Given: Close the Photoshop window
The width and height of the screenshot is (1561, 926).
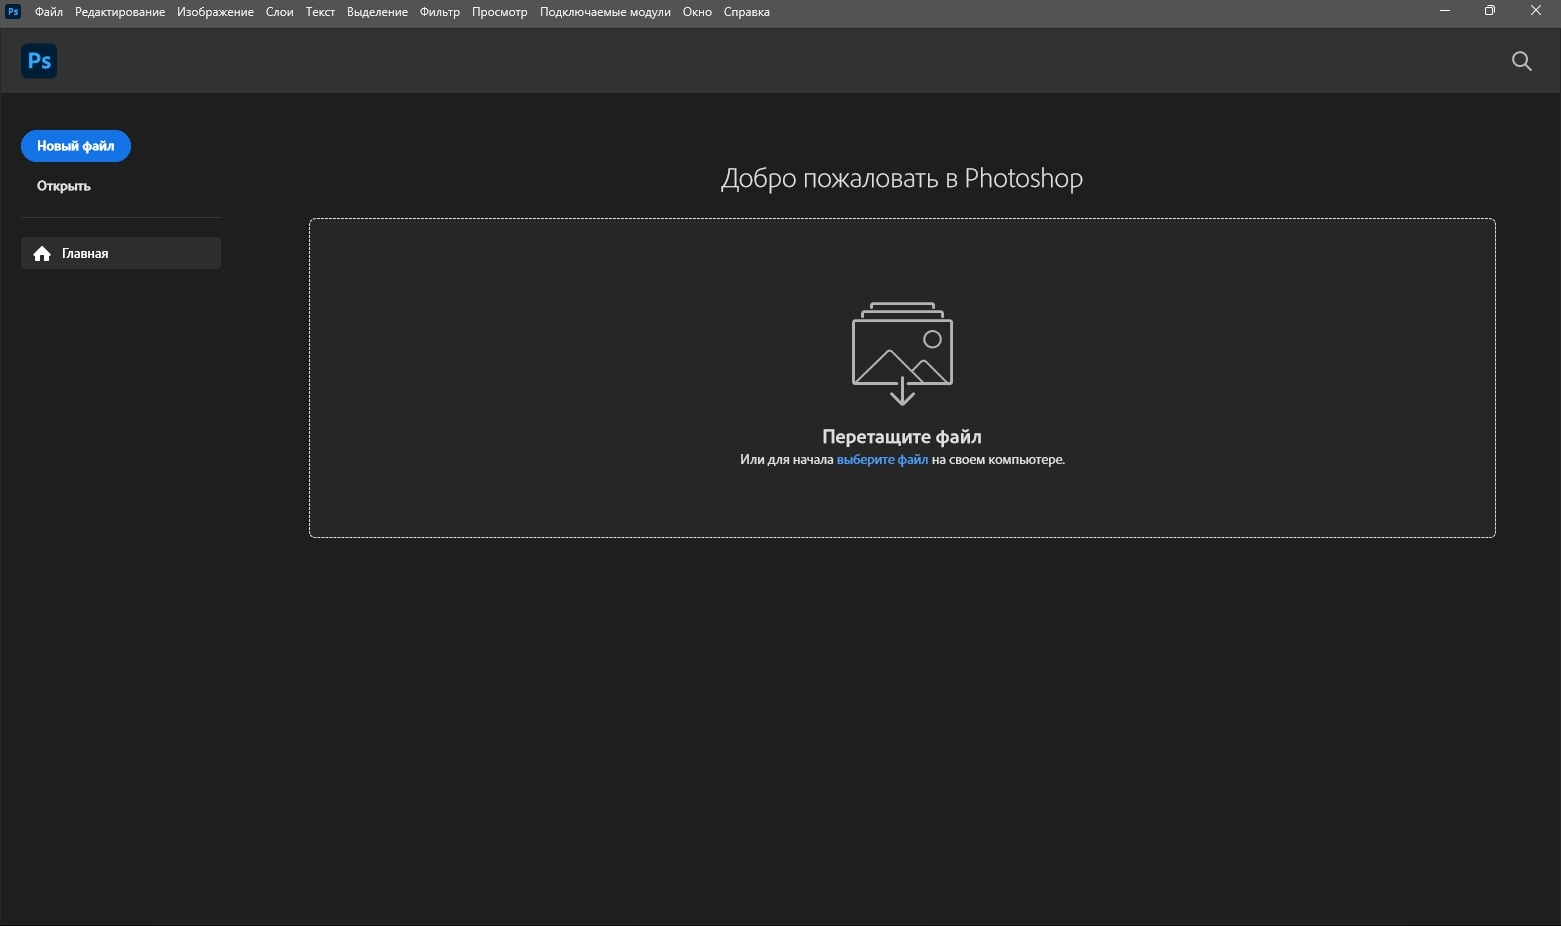Looking at the screenshot, I should click(x=1536, y=11).
